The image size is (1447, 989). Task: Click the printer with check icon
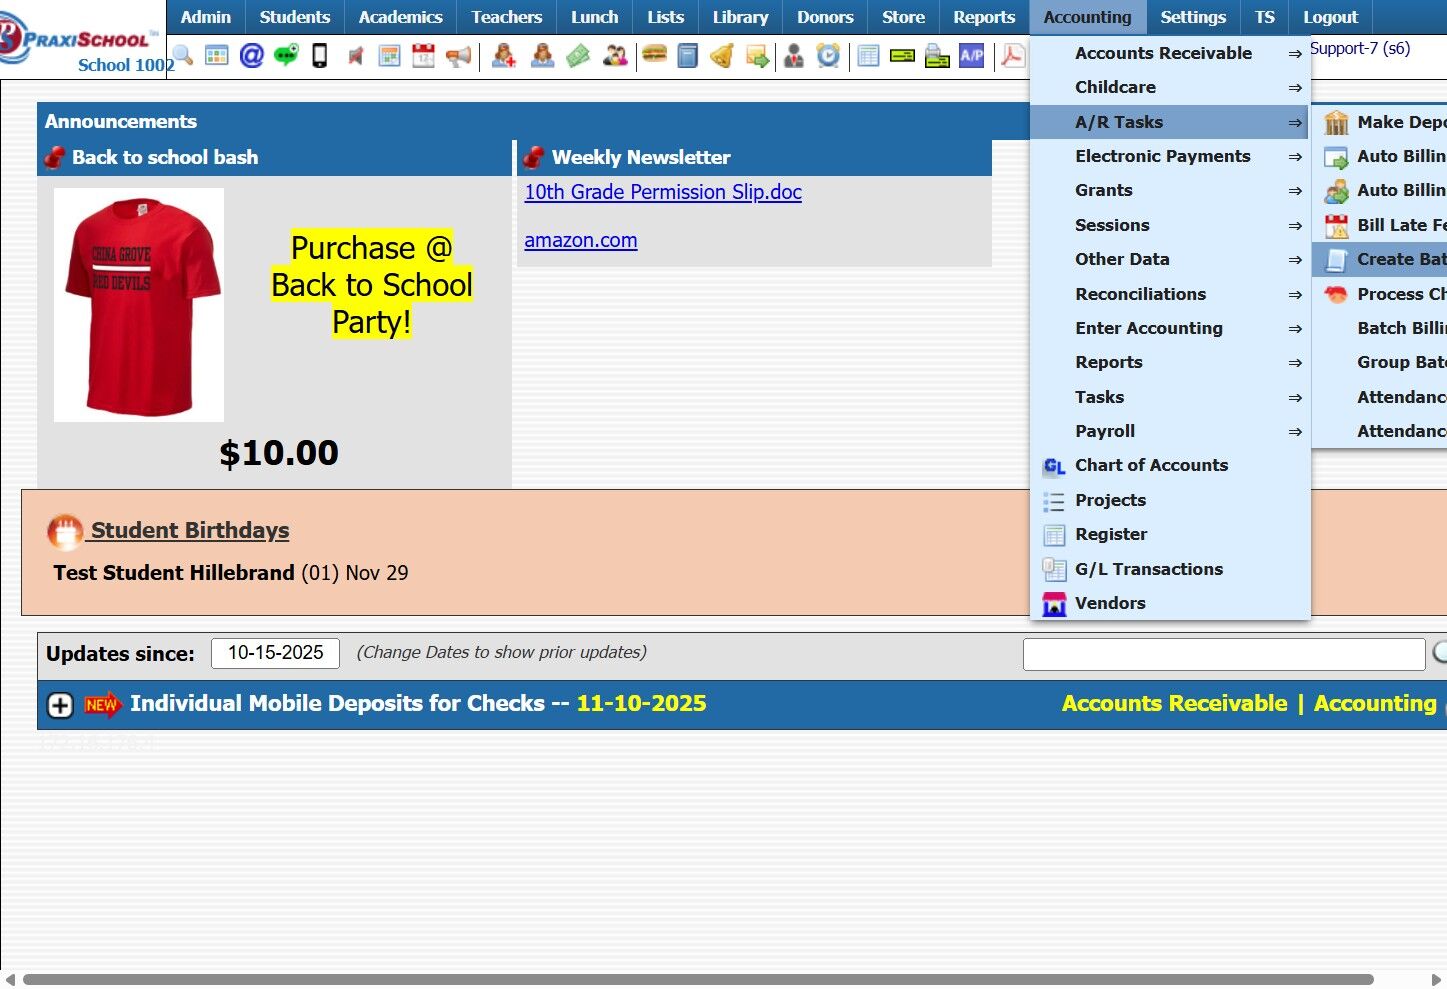pos(937,56)
